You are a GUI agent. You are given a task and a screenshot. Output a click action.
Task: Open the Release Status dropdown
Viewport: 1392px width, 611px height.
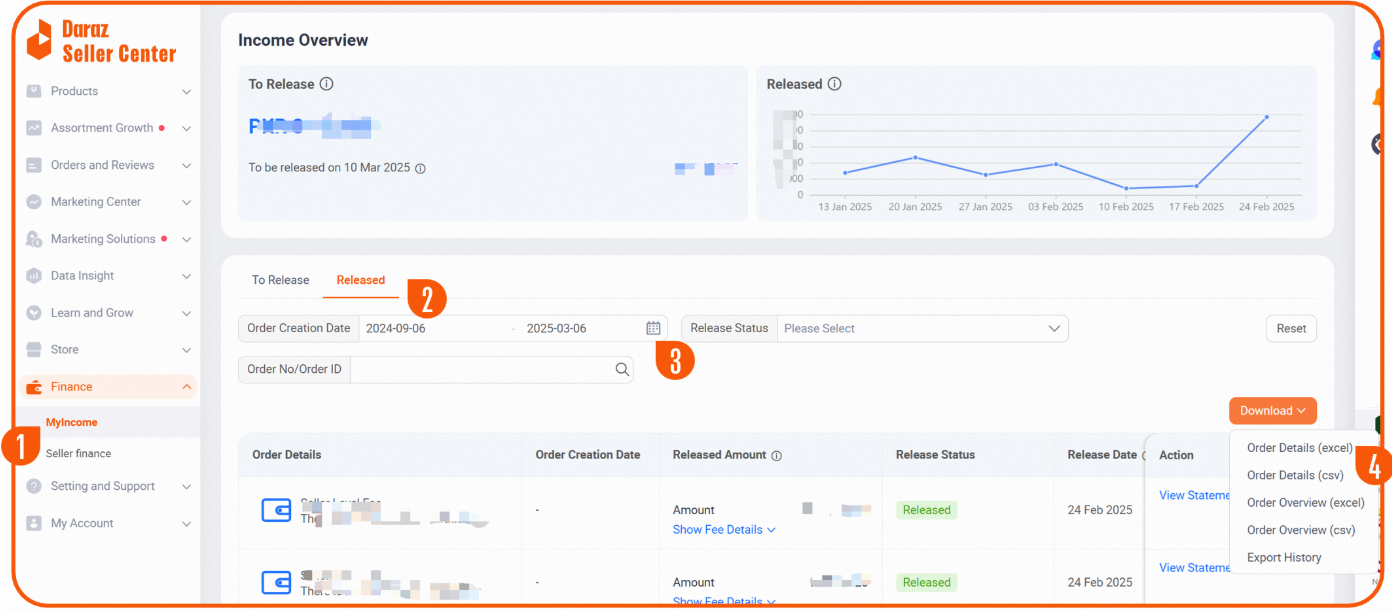coord(920,329)
